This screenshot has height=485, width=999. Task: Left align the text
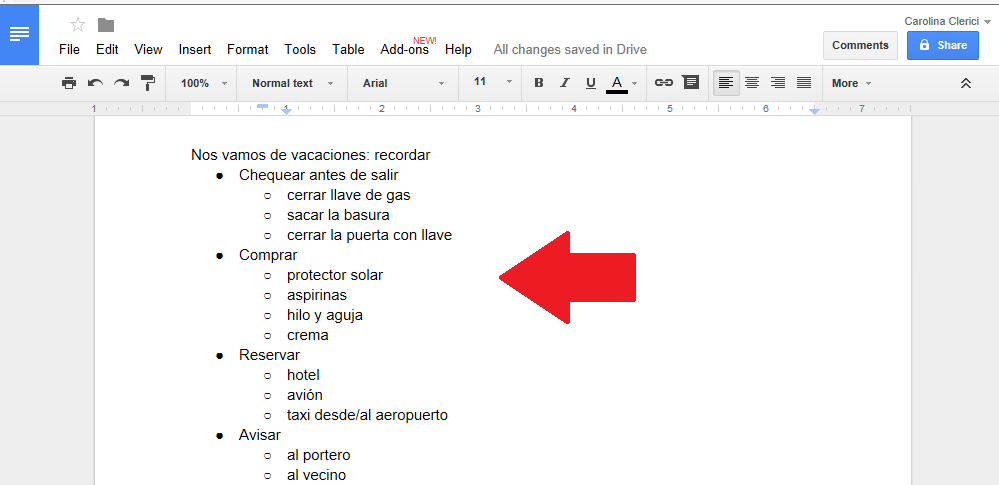tap(726, 83)
